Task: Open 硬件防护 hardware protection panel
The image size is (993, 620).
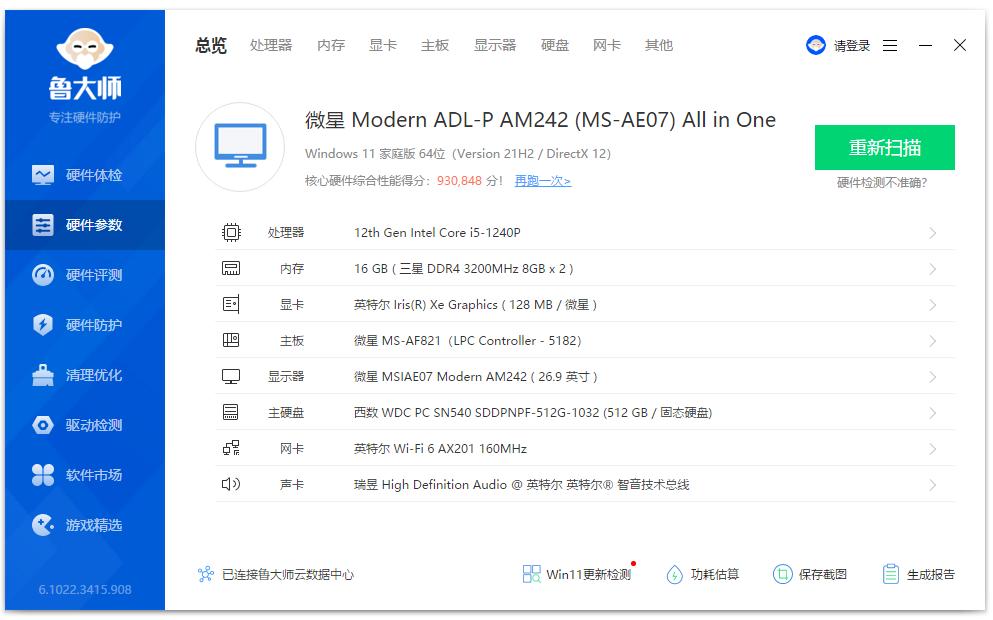Action: [x=85, y=324]
